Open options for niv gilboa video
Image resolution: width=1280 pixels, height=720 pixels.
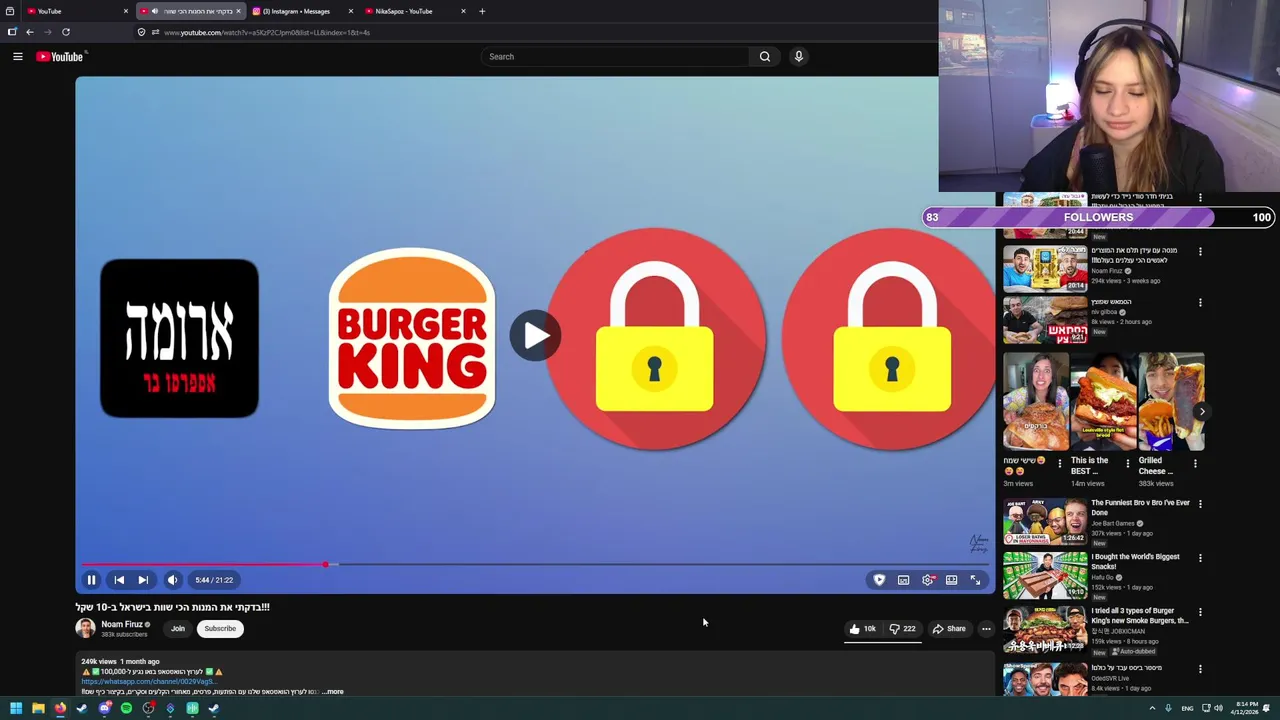(x=1201, y=303)
